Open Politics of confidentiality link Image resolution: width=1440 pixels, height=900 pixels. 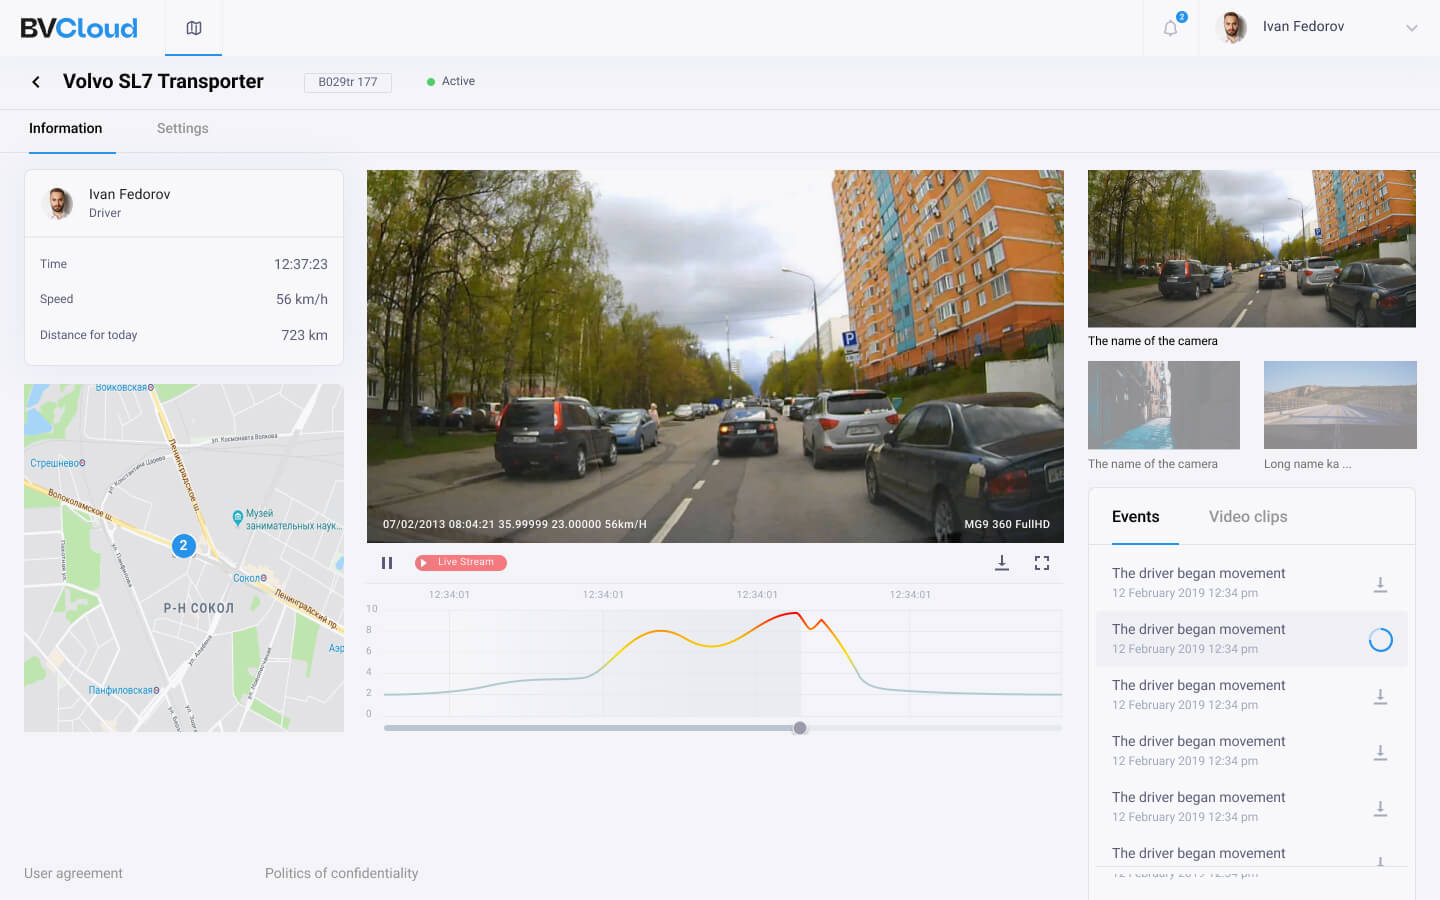pos(341,874)
